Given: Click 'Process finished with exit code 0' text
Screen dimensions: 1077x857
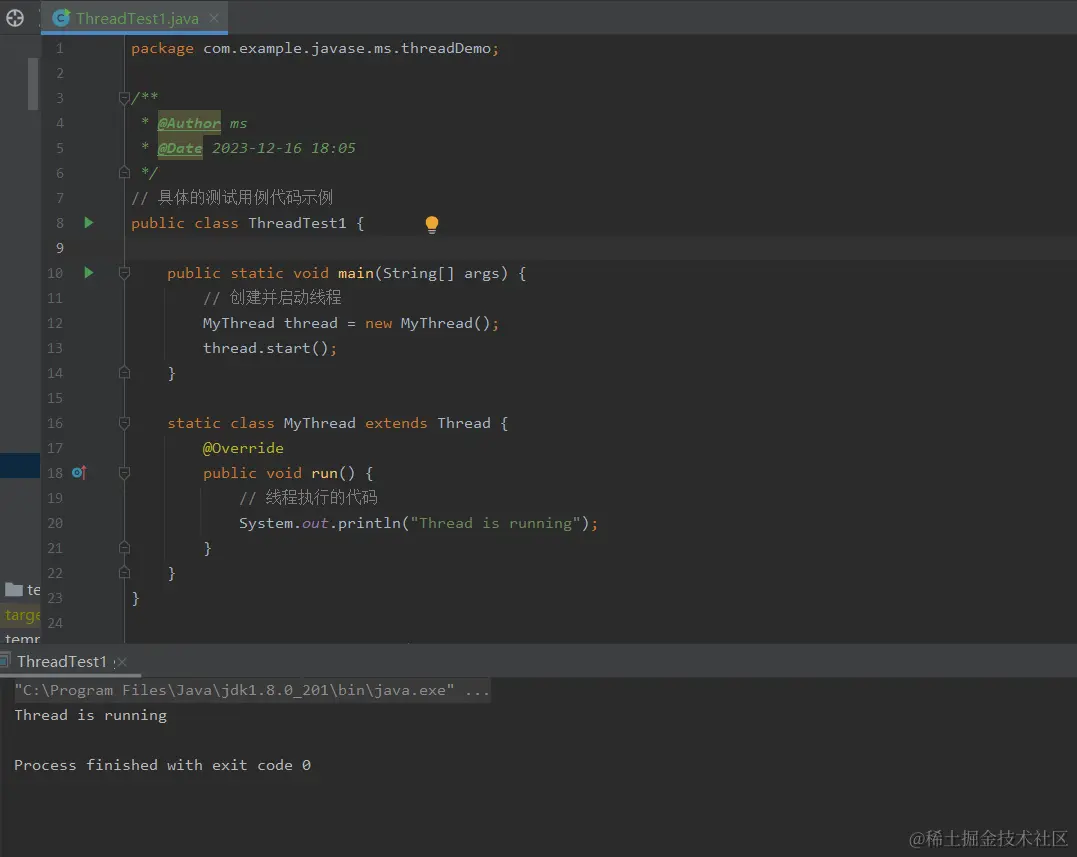Looking at the screenshot, I should point(162,765).
